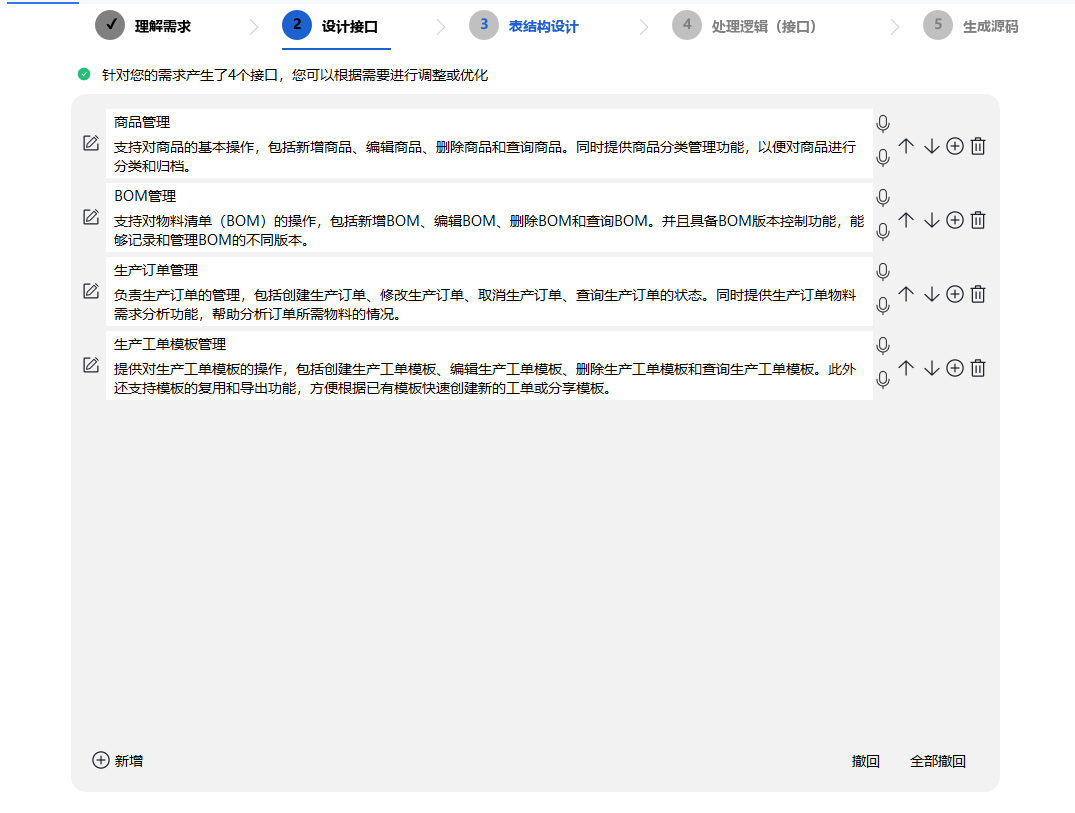
Task: Click the title microphone icon for 生产订单管理
Action: (x=883, y=272)
